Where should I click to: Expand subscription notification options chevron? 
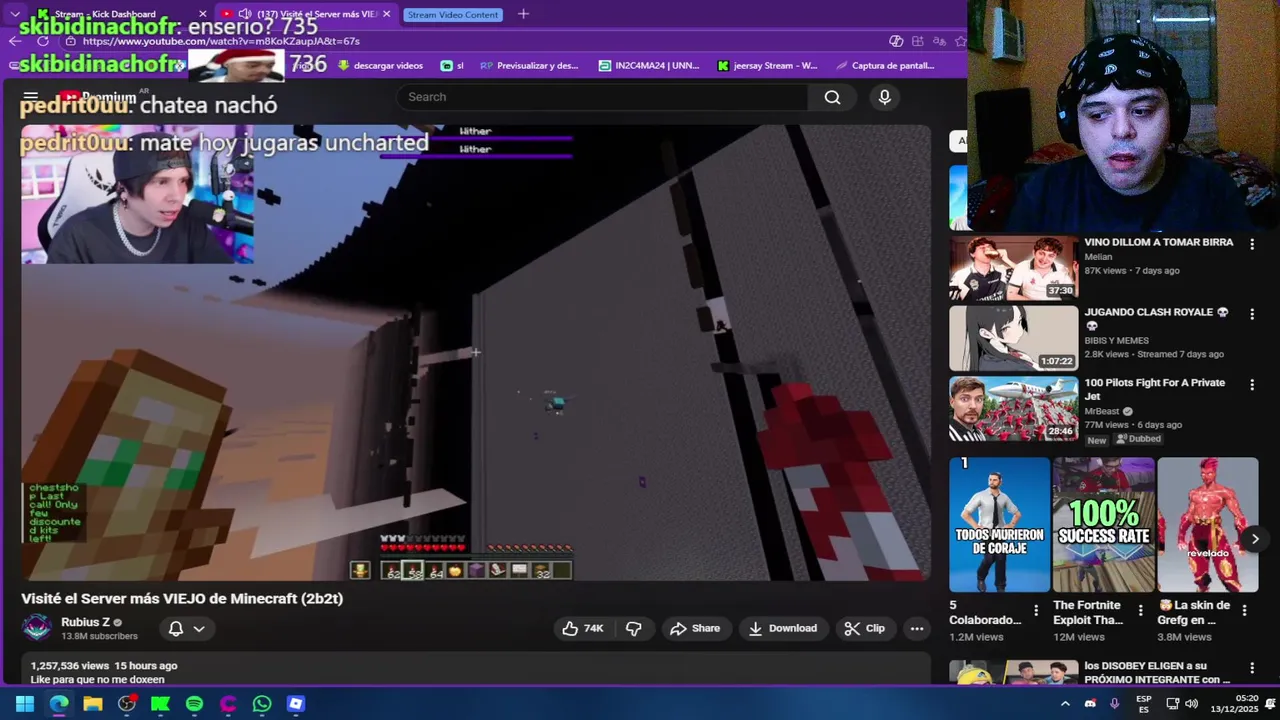click(x=199, y=628)
